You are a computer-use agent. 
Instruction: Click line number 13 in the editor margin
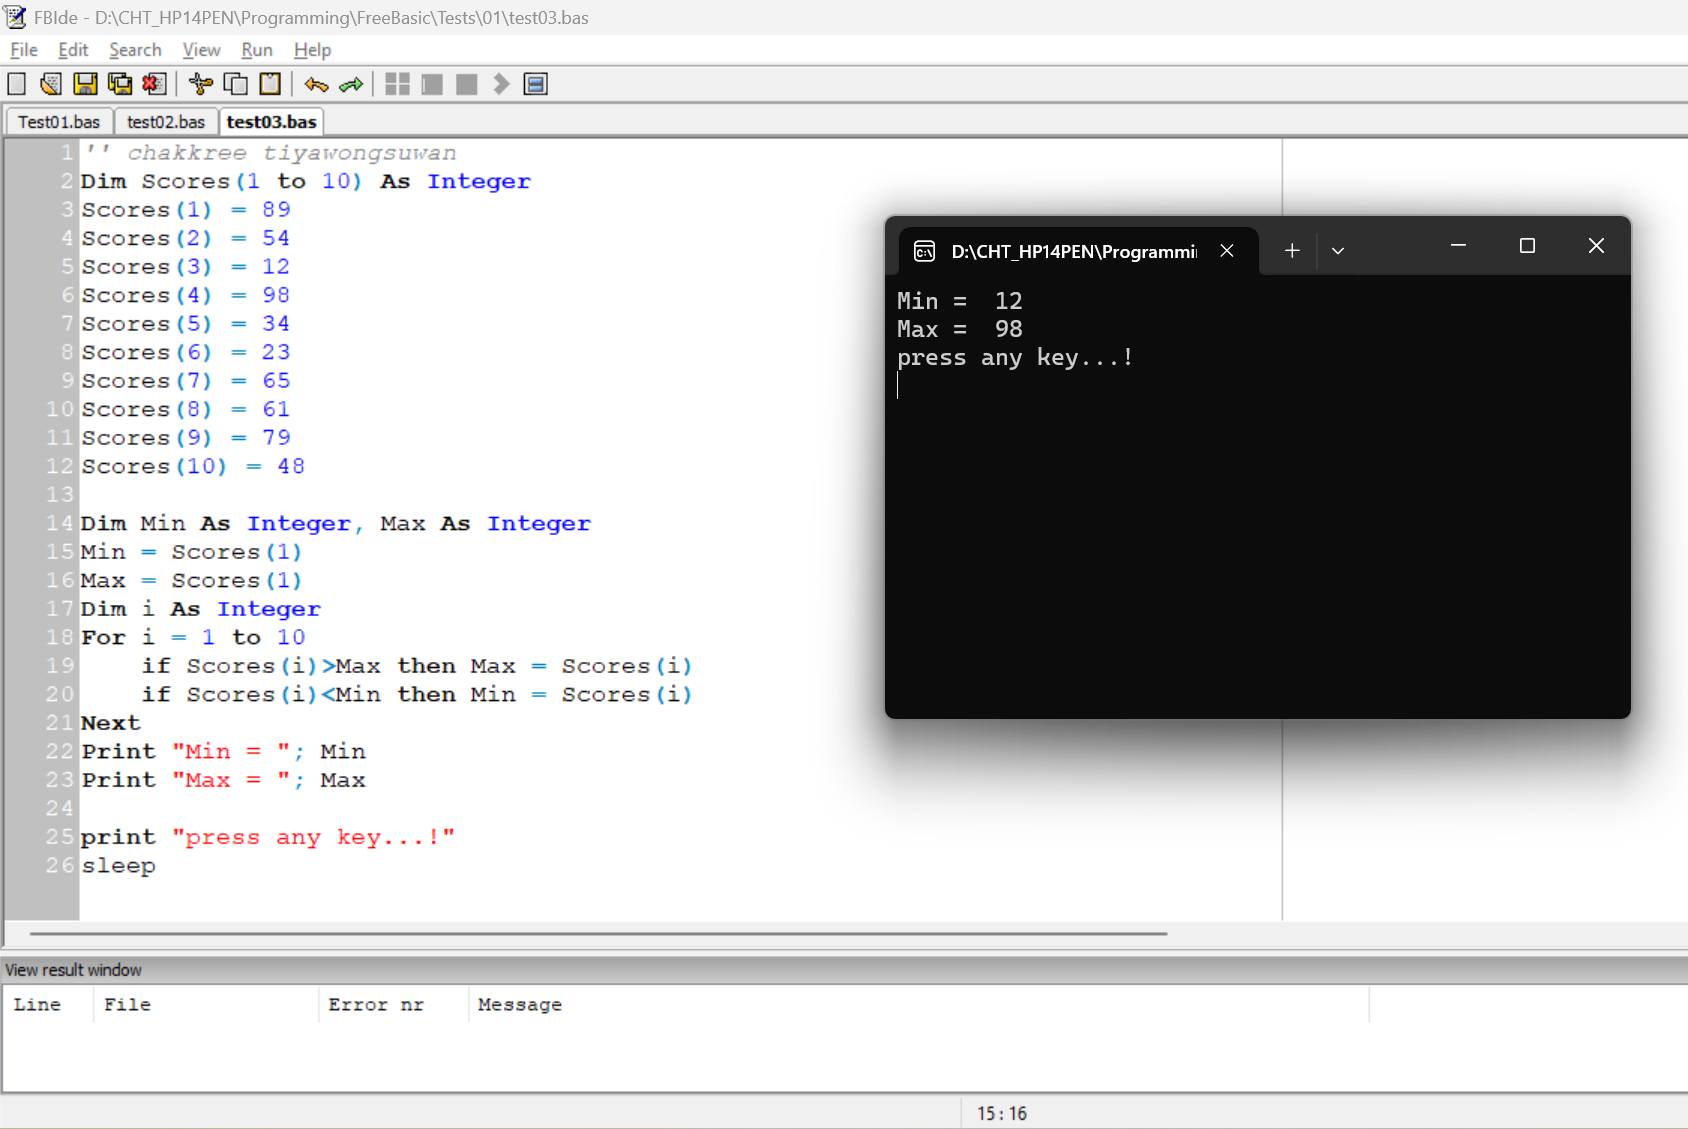pyautogui.click(x=60, y=495)
